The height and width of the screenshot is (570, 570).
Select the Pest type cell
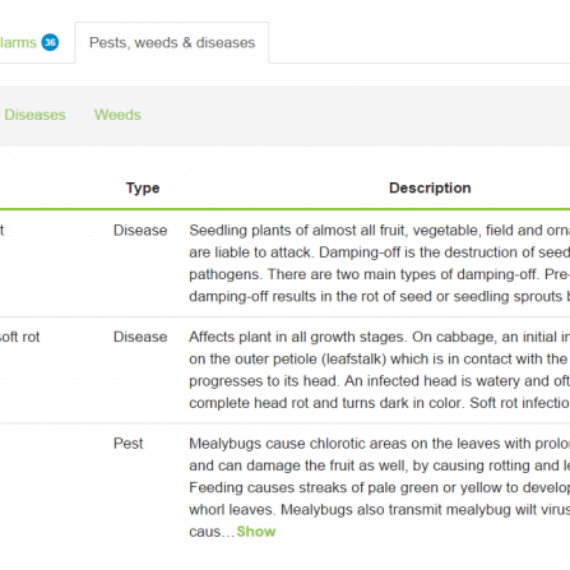128,443
